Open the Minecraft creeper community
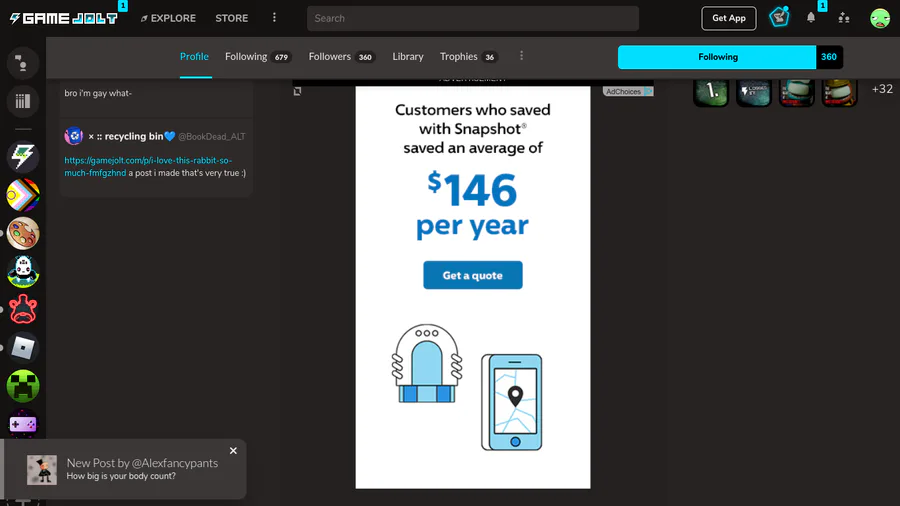900x506 pixels. 23,386
